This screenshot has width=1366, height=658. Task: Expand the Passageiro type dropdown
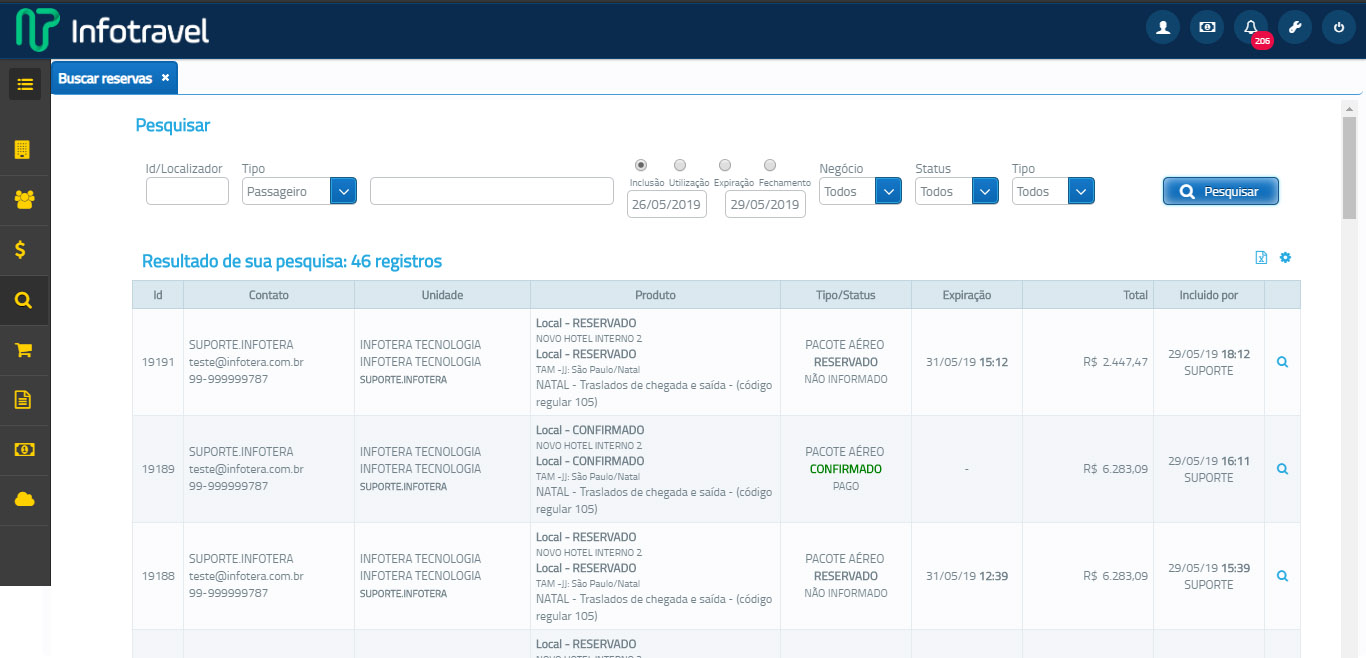[x=343, y=191]
